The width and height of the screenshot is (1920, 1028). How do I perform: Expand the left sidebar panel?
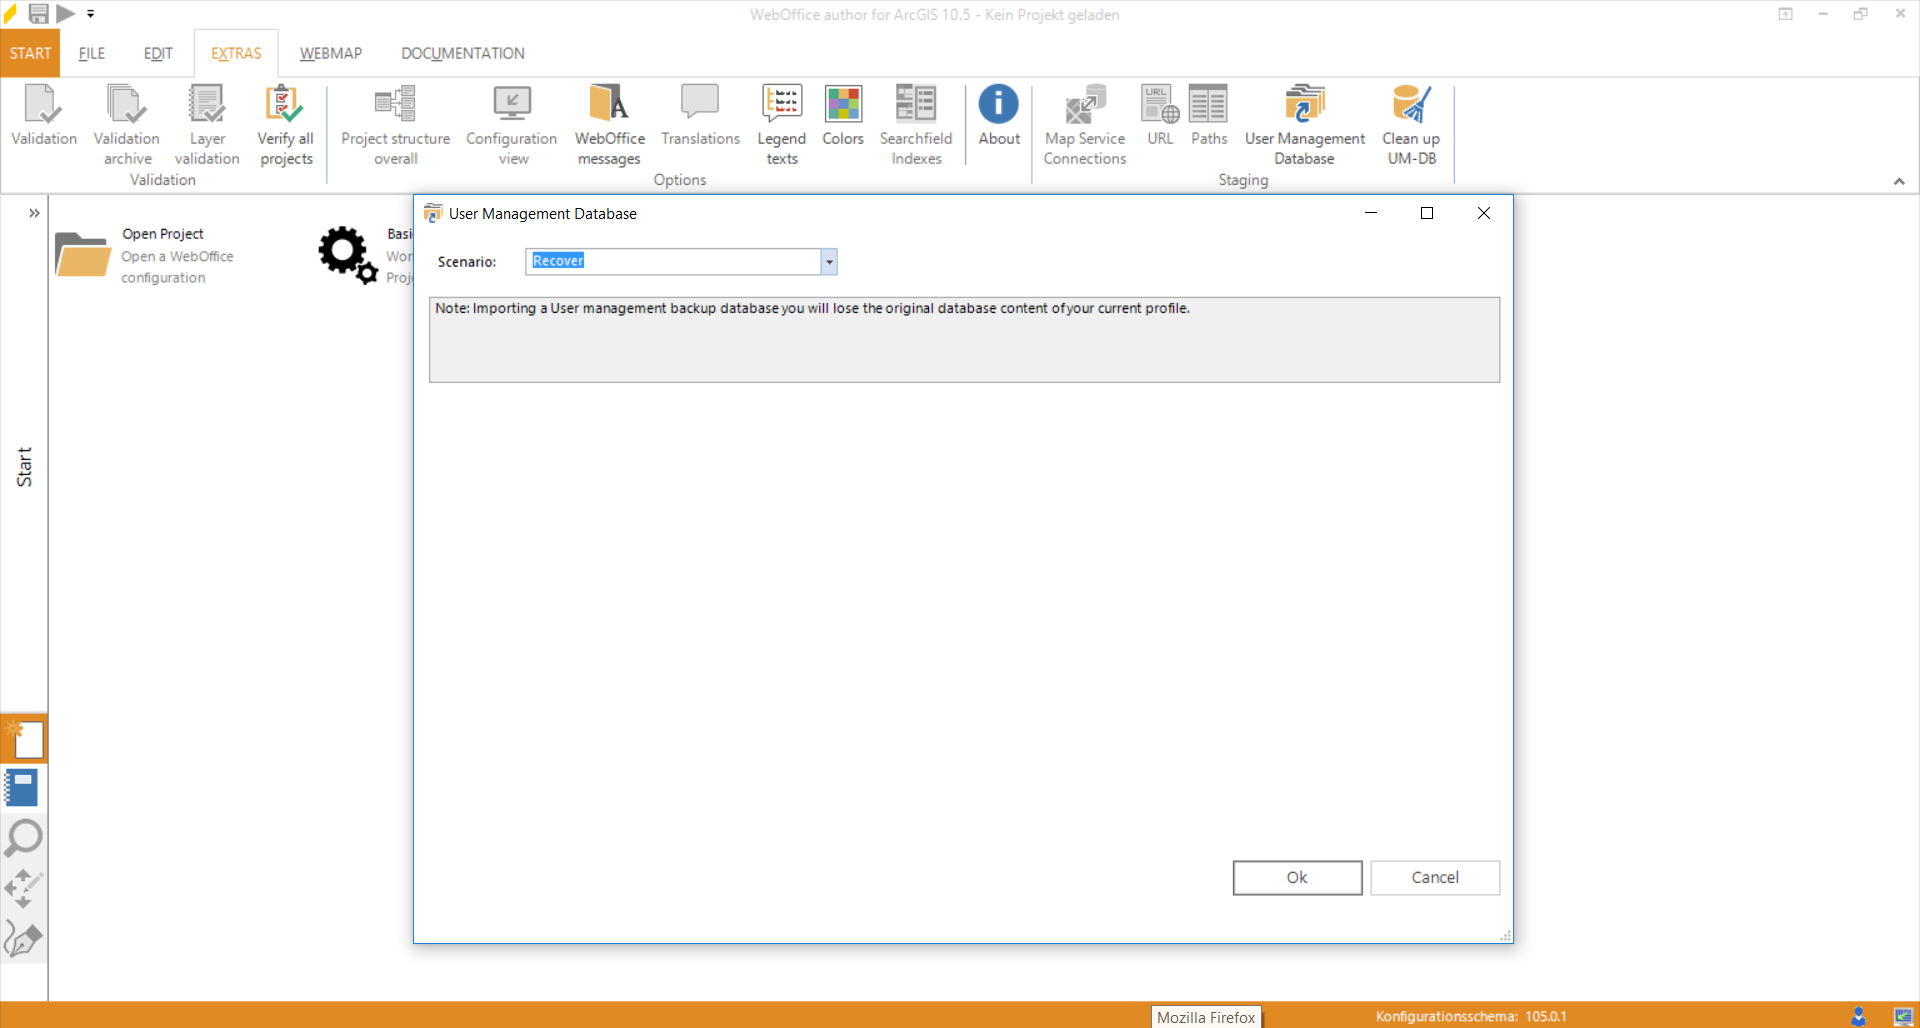click(x=35, y=212)
